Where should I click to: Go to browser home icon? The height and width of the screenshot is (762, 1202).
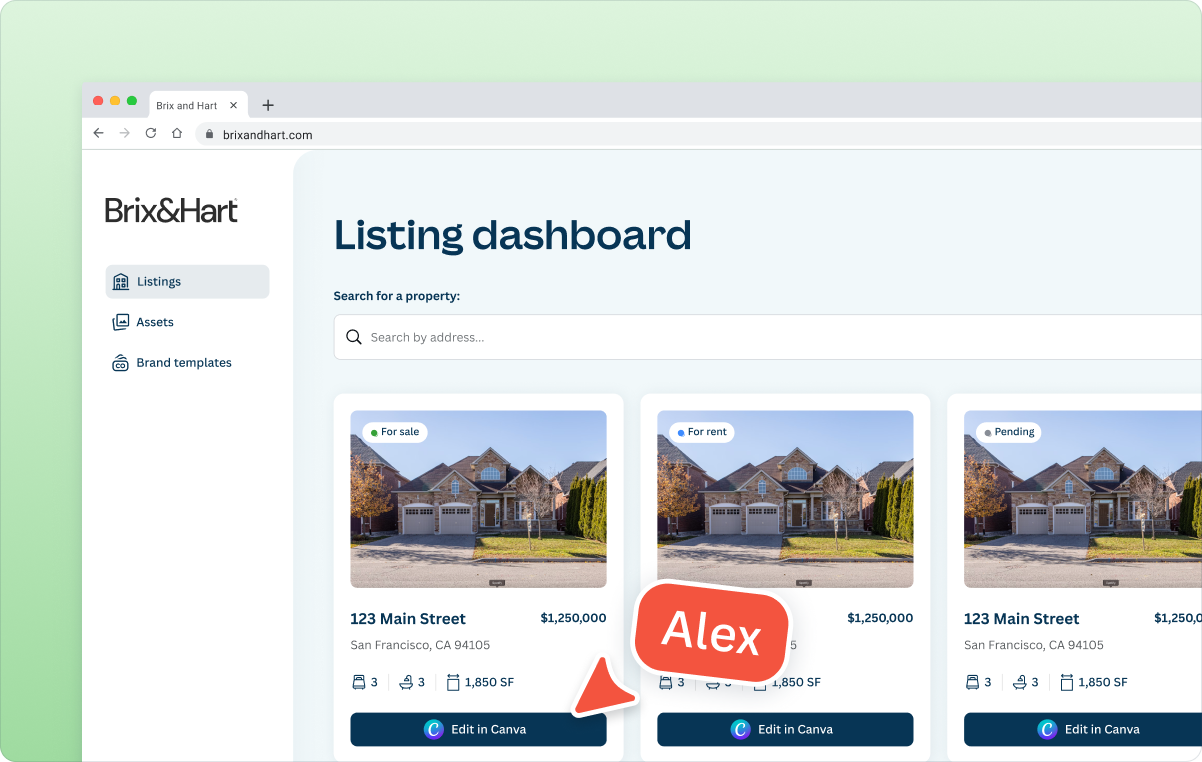pyautogui.click(x=177, y=133)
